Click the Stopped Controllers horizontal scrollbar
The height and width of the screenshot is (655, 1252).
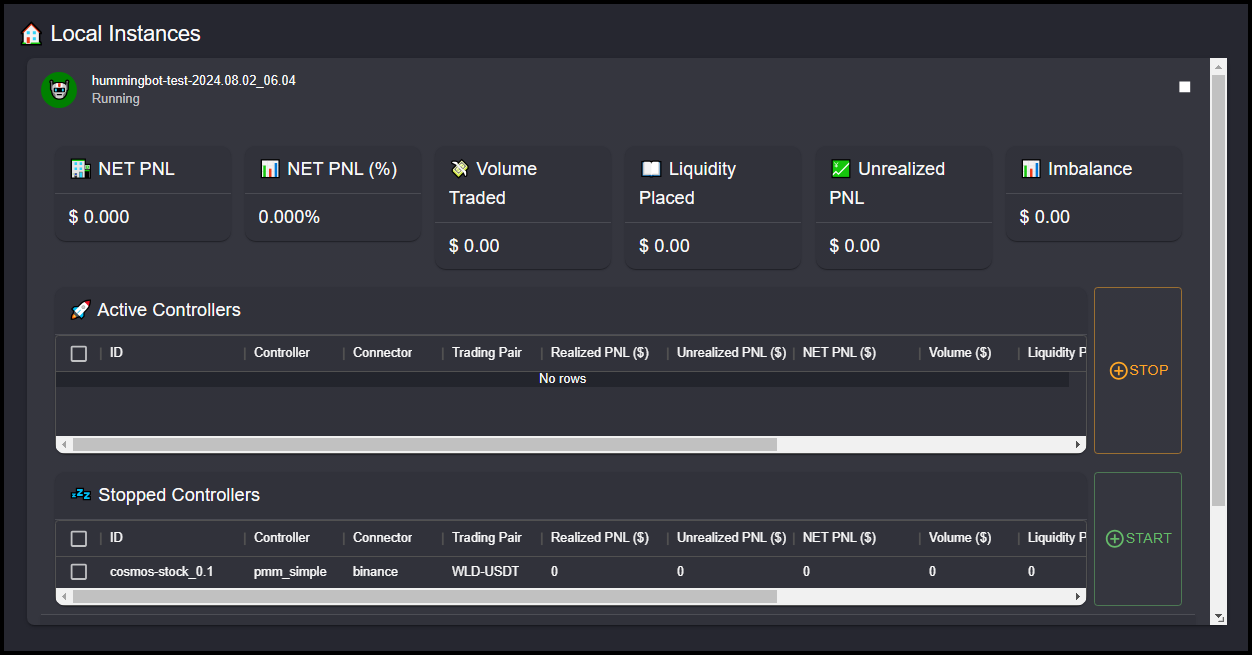(x=425, y=597)
